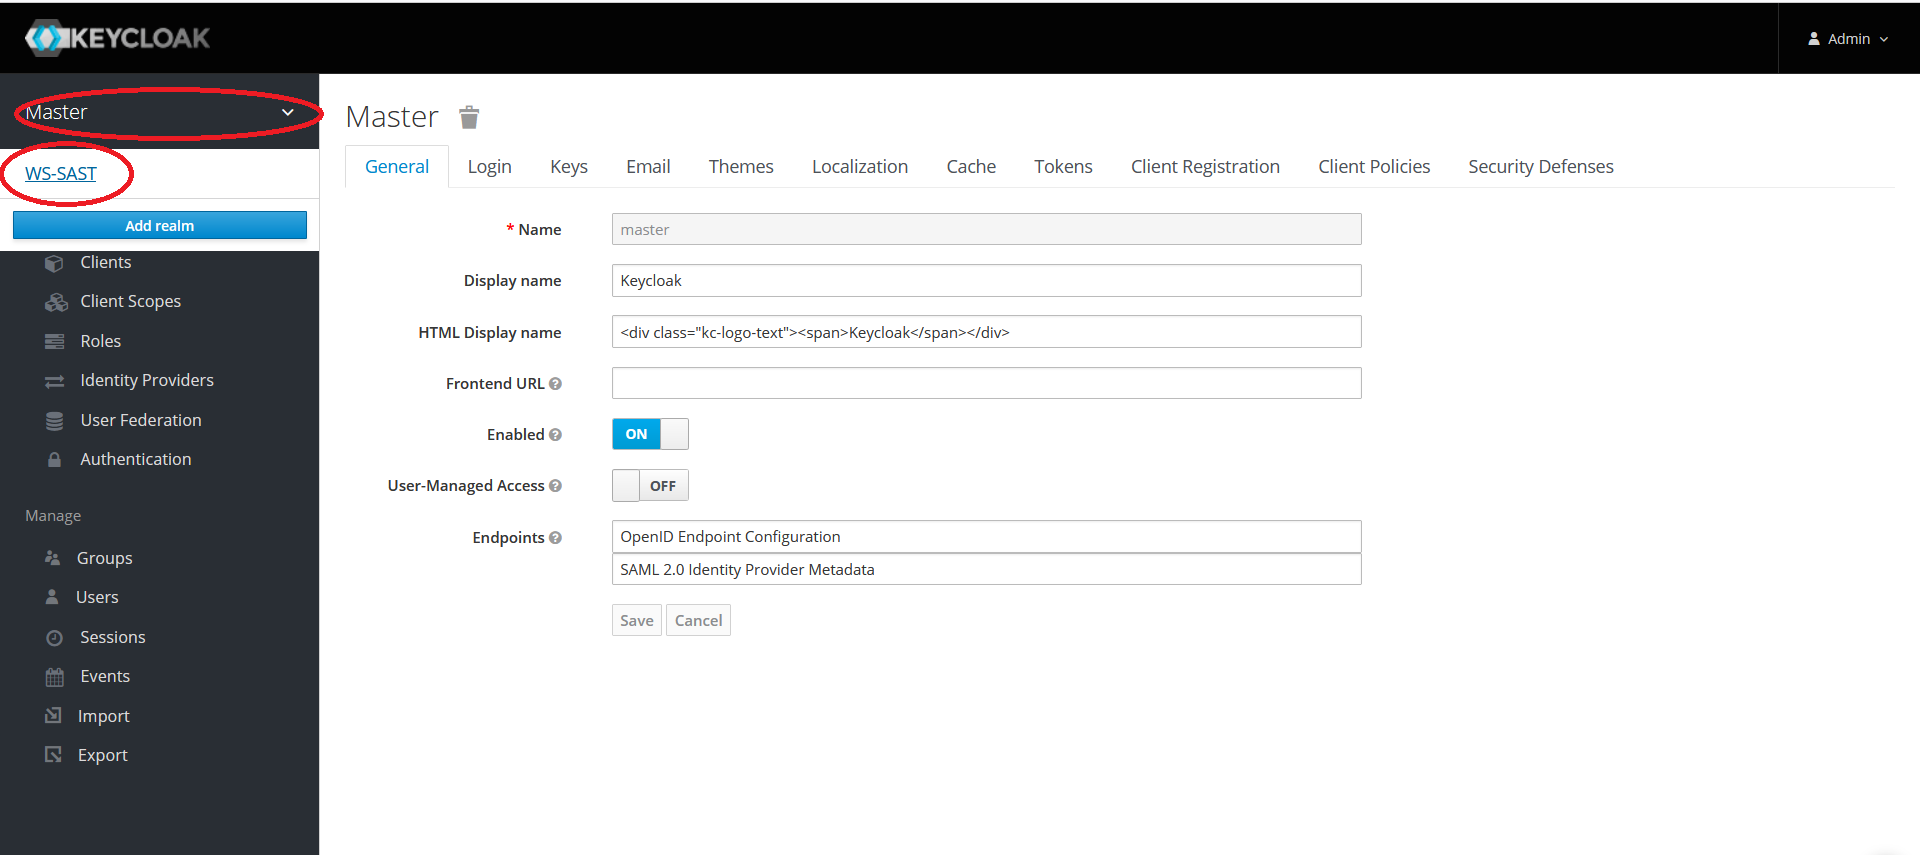Click the trash icon next to Master
Image resolution: width=1920 pixels, height=855 pixels.
pyautogui.click(x=469, y=118)
